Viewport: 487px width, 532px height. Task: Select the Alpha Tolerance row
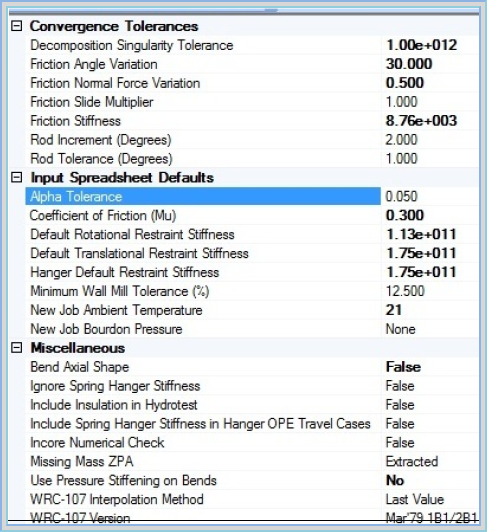(203, 196)
